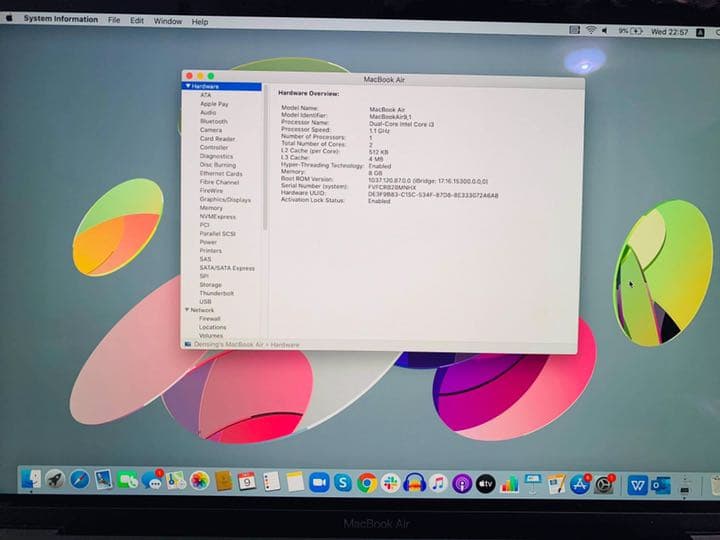
Task: Open Pages from the Dock
Action: pos(557,485)
